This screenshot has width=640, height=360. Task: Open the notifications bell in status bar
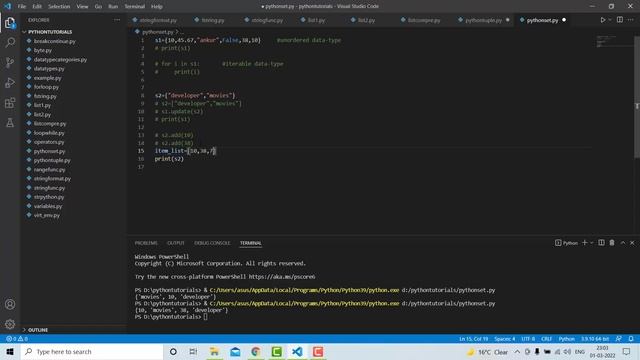(631, 339)
